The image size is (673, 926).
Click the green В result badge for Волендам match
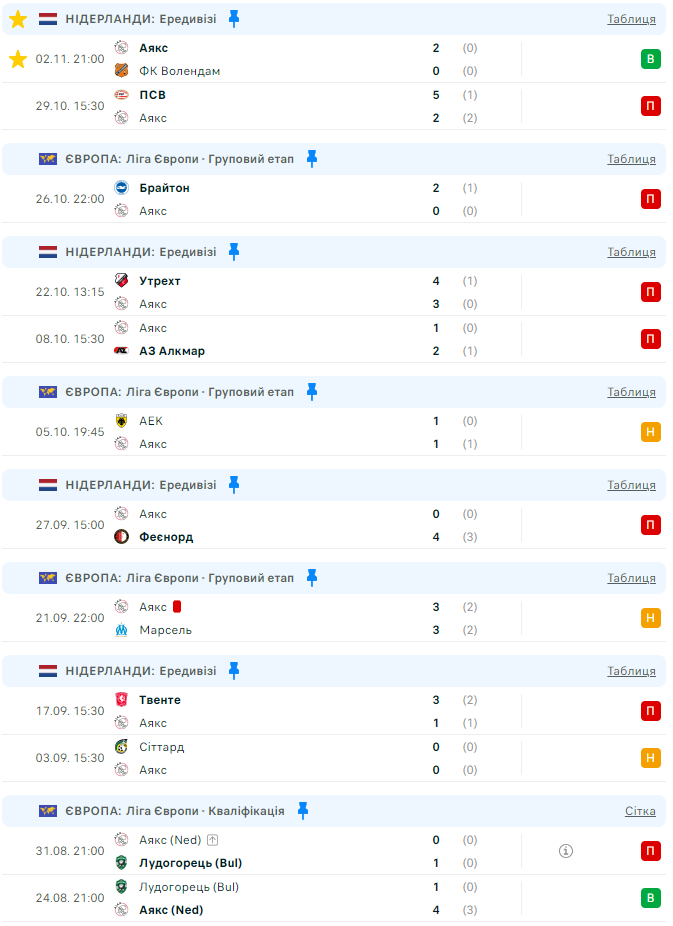click(x=651, y=59)
